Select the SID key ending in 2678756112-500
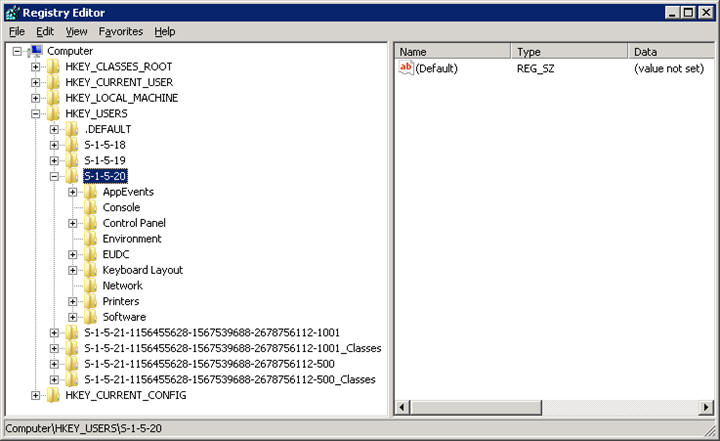This screenshot has width=720, height=441. (x=209, y=364)
